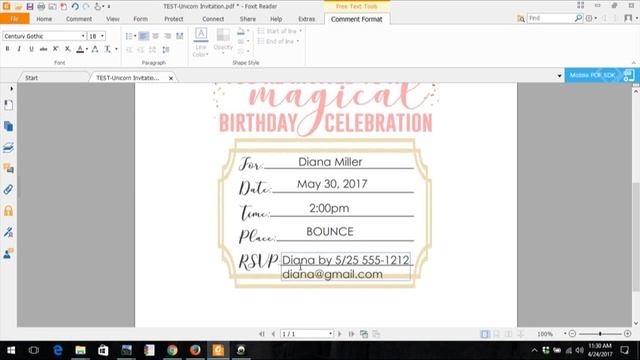Click the zoom in plus button
640x360 pixels.
627,334
